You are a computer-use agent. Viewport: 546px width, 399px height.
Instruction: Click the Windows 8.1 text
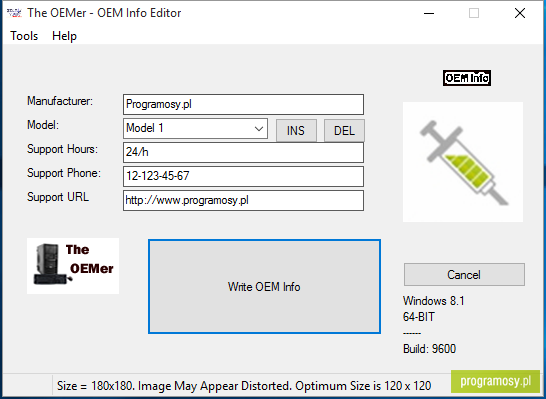click(x=434, y=301)
